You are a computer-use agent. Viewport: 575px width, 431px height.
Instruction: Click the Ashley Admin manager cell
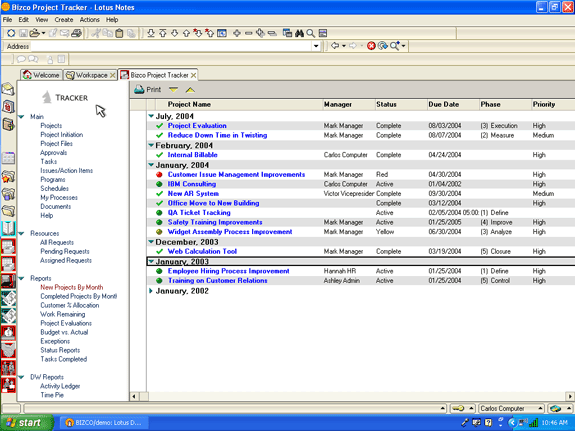tap(341, 281)
